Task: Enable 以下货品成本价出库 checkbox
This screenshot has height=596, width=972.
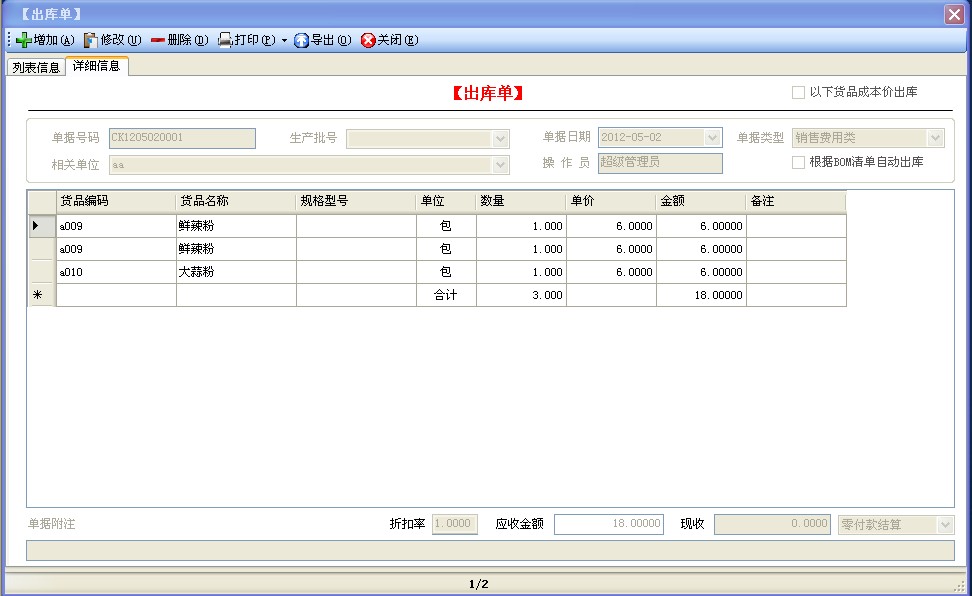Action: [x=798, y=93]
